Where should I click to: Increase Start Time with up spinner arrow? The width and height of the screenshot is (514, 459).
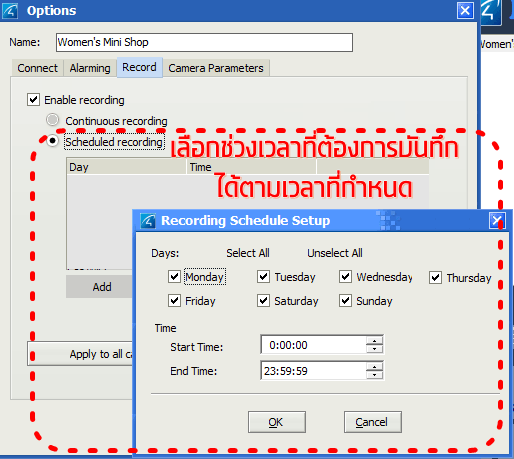(x=375, y=341)
